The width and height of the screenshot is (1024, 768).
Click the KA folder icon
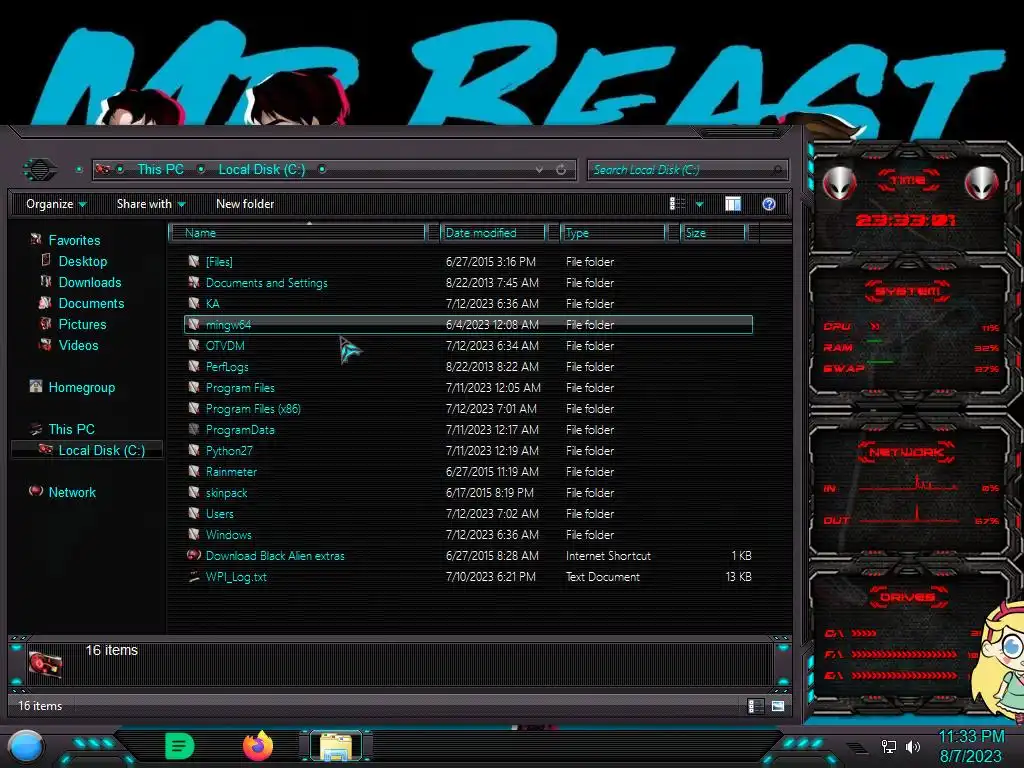(x=193, y=303)
